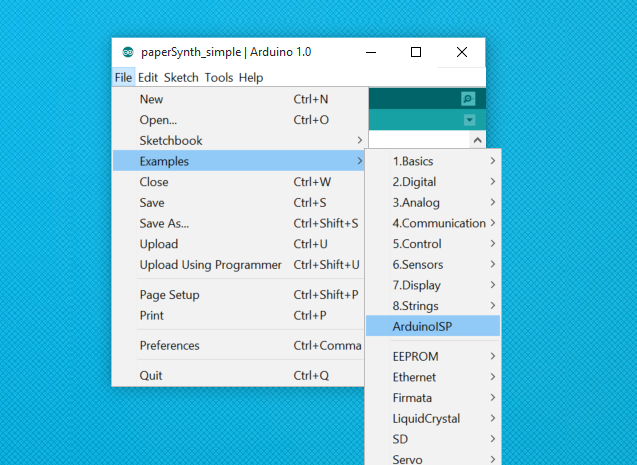Expand Ethernet library examples
Image resolution: width=637 pixels, height=465 pixels.
pos(433,377)
